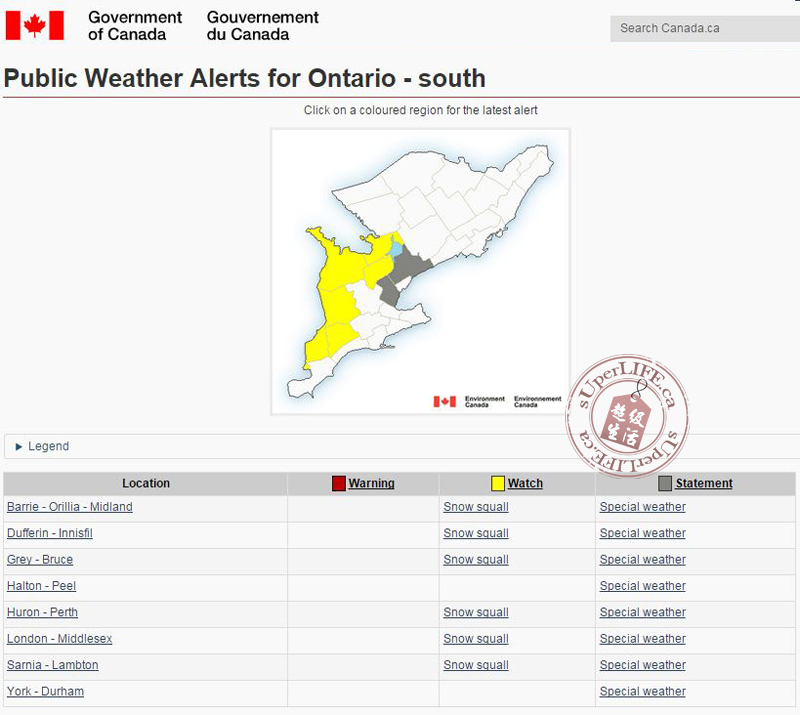Open Barrie - Orillia - Midland location
Image resolution: width=800 pixels, height=715 pixels.
pos(70,507)
